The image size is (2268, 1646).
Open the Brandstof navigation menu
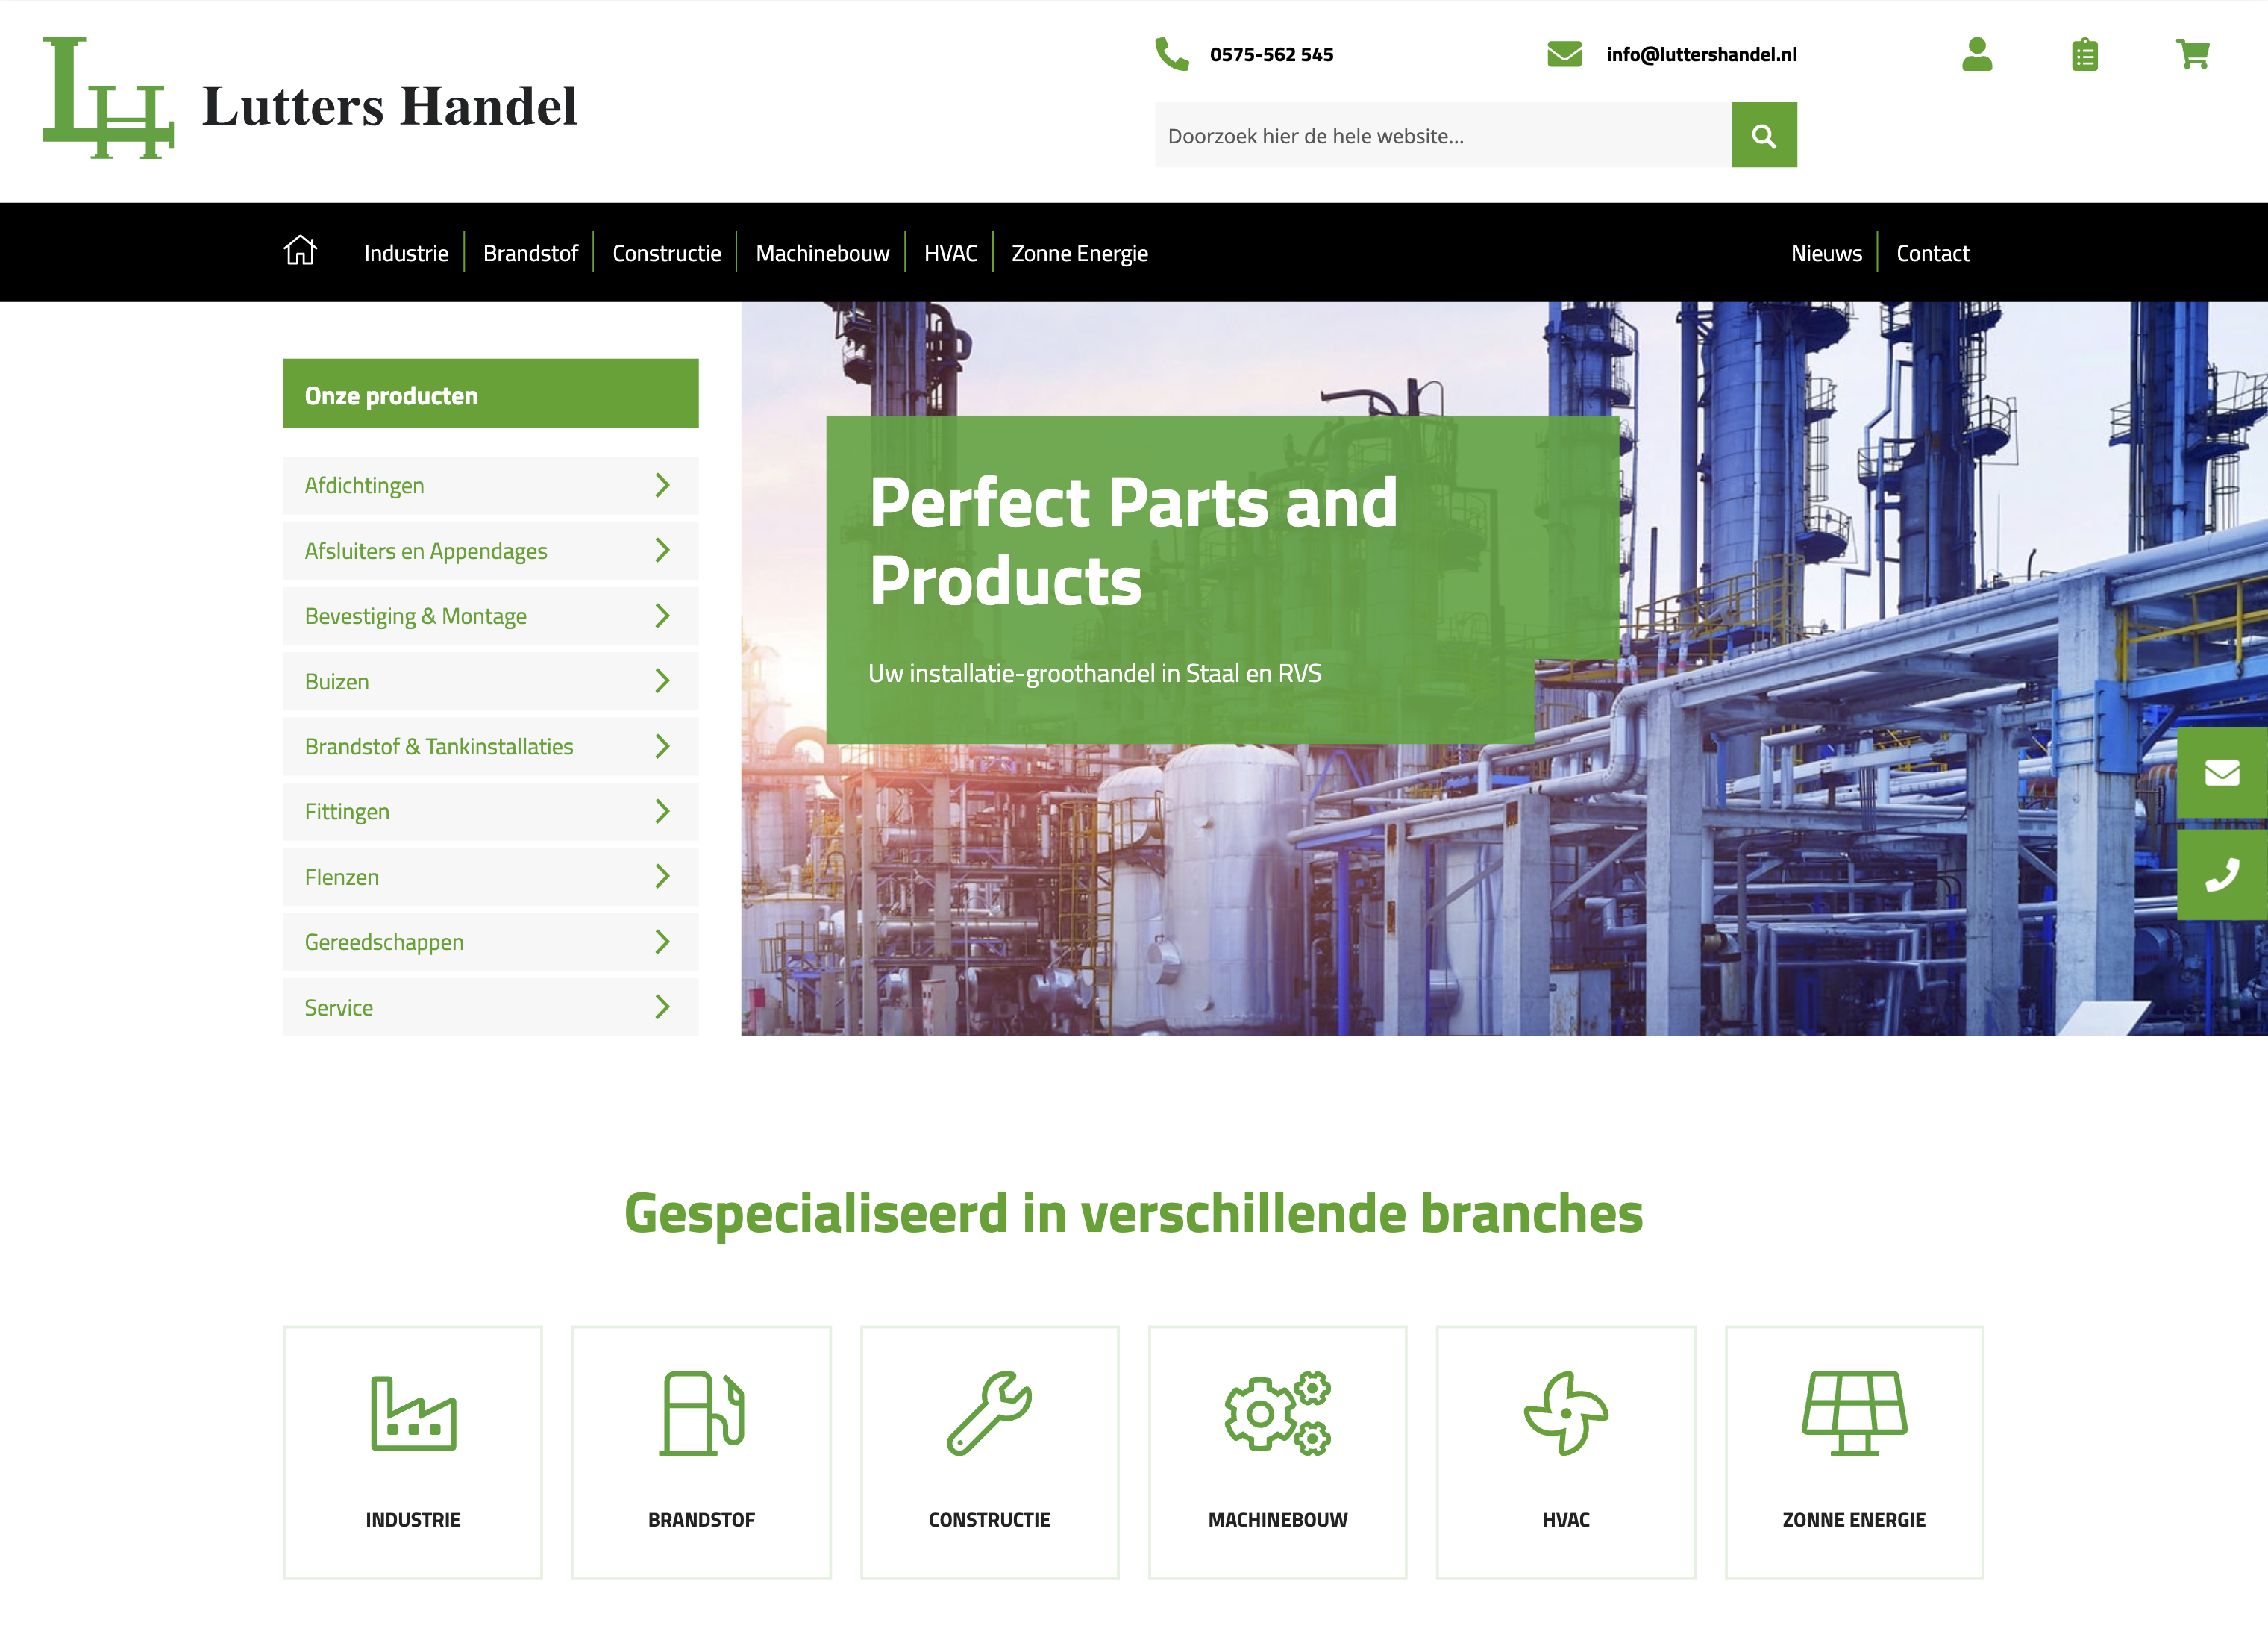pos(530,251)
